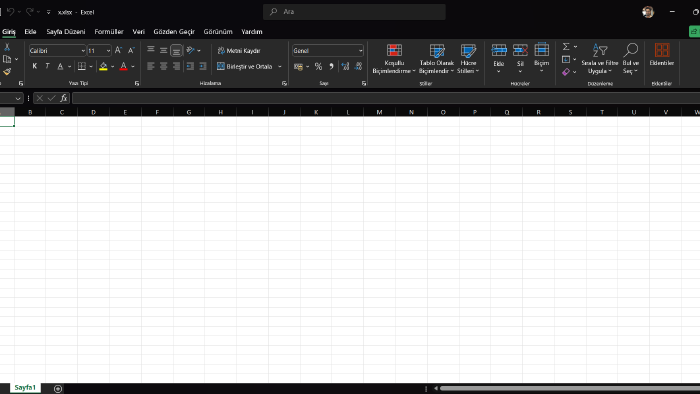This screenshot has width=700, height=394.
Task: Expand the Name Box dropdown
Action: pyautogui.click(x=18, y=98)
